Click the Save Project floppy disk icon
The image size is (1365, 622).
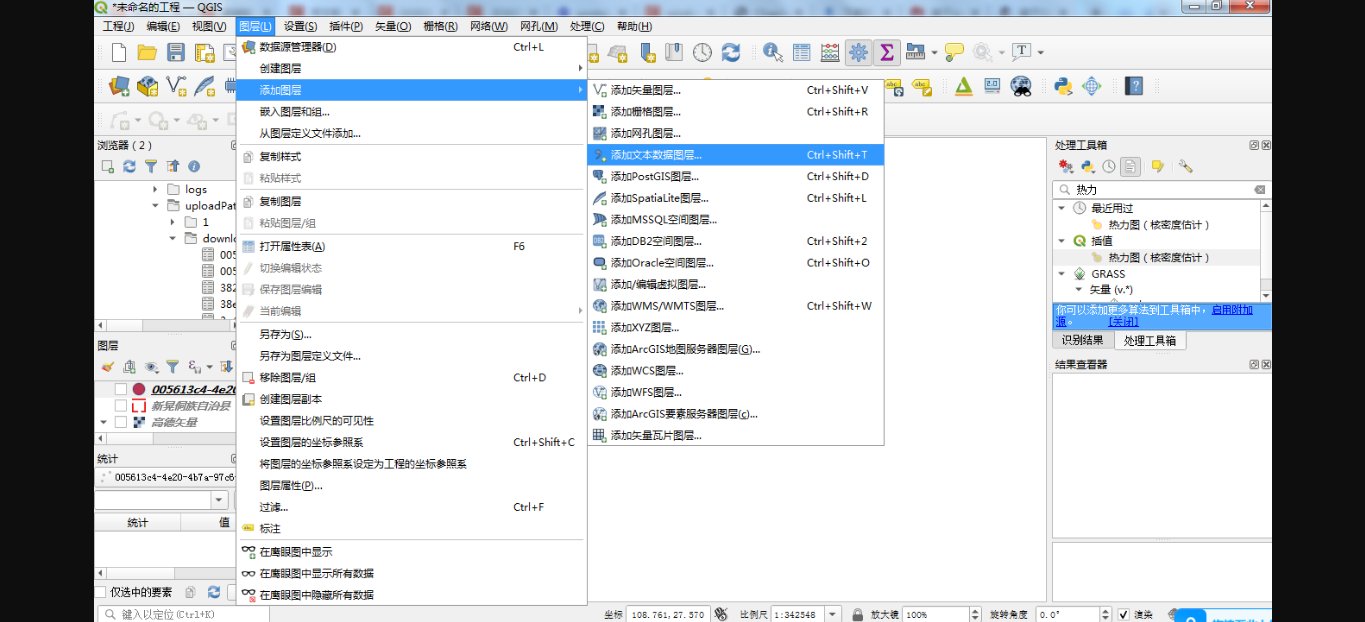click(x=176, y=53)
